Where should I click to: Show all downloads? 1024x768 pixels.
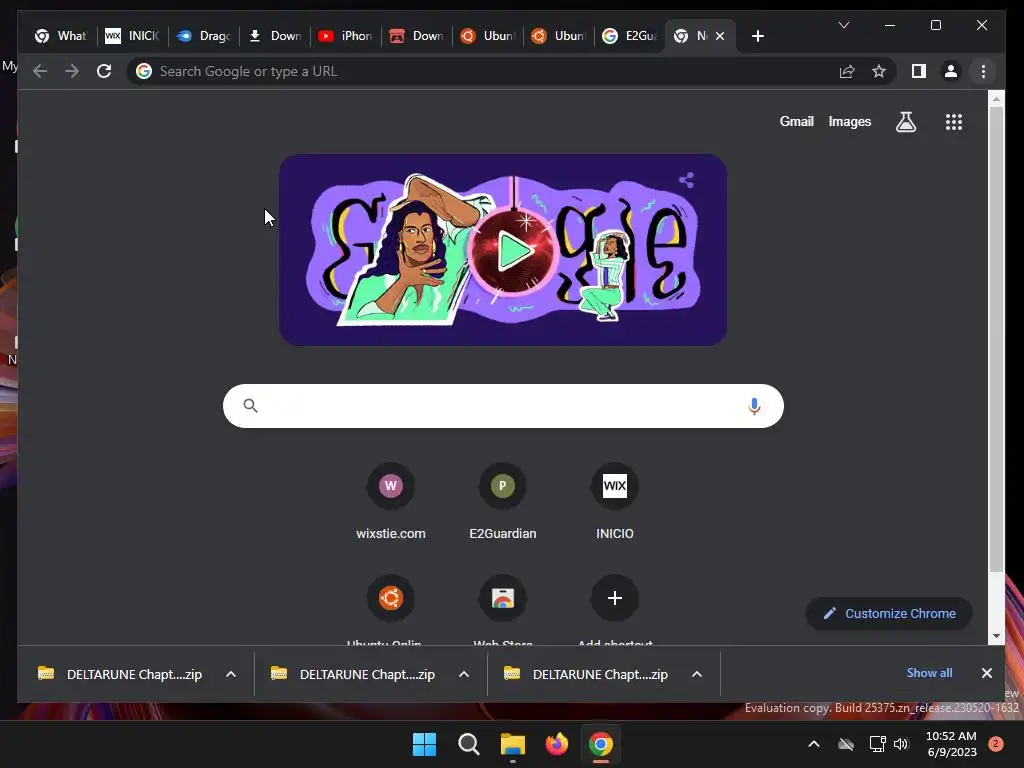[x=929, y=673]
